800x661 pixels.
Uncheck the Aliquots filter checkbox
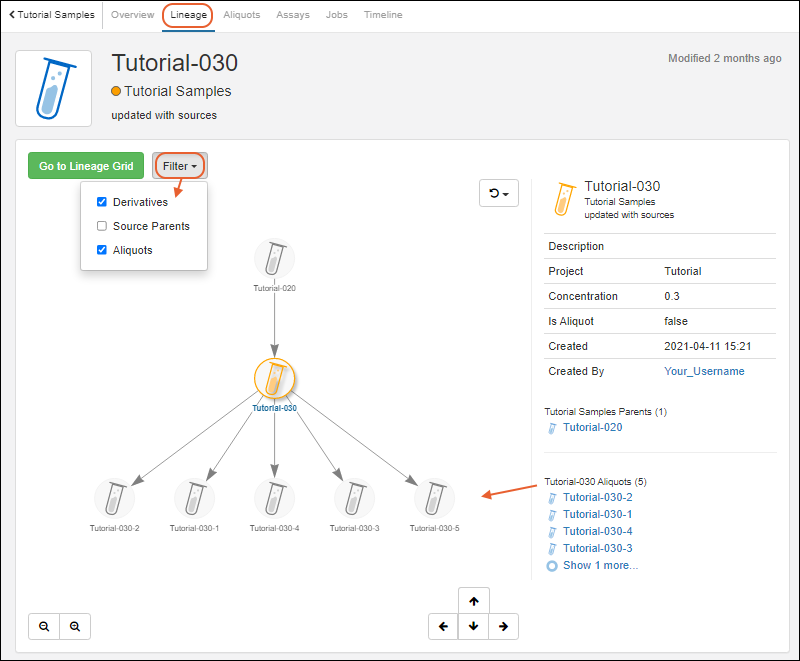click(102, 250)
